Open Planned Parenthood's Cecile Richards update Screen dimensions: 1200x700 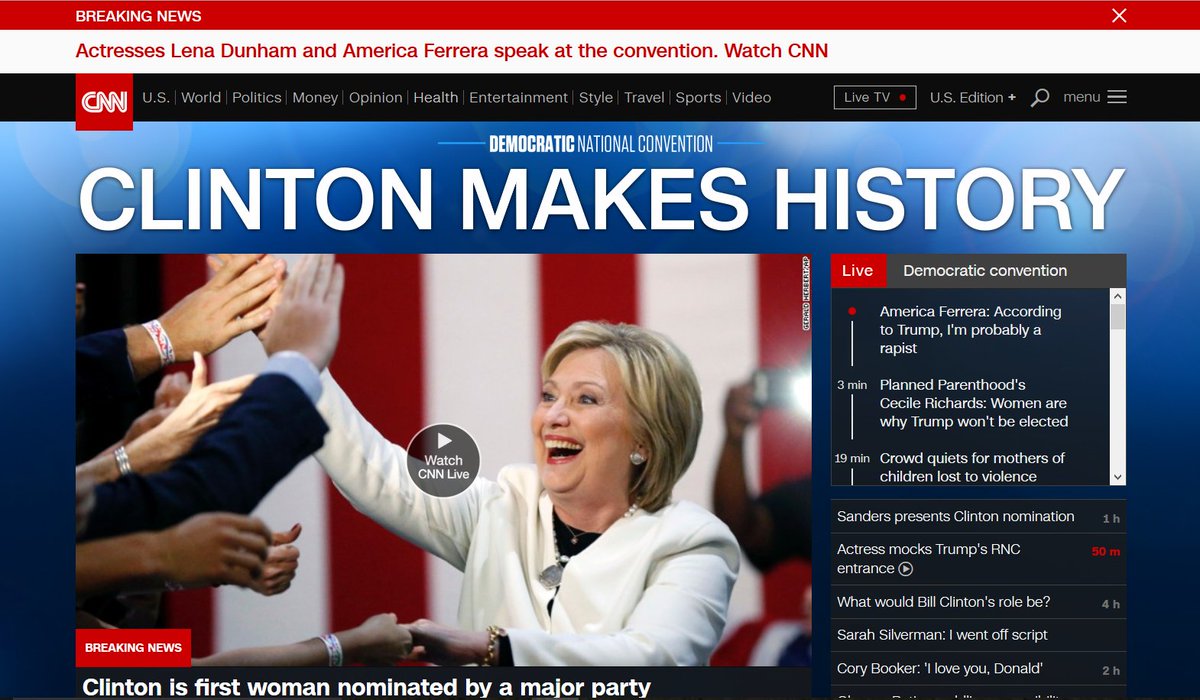pos(974,403)
